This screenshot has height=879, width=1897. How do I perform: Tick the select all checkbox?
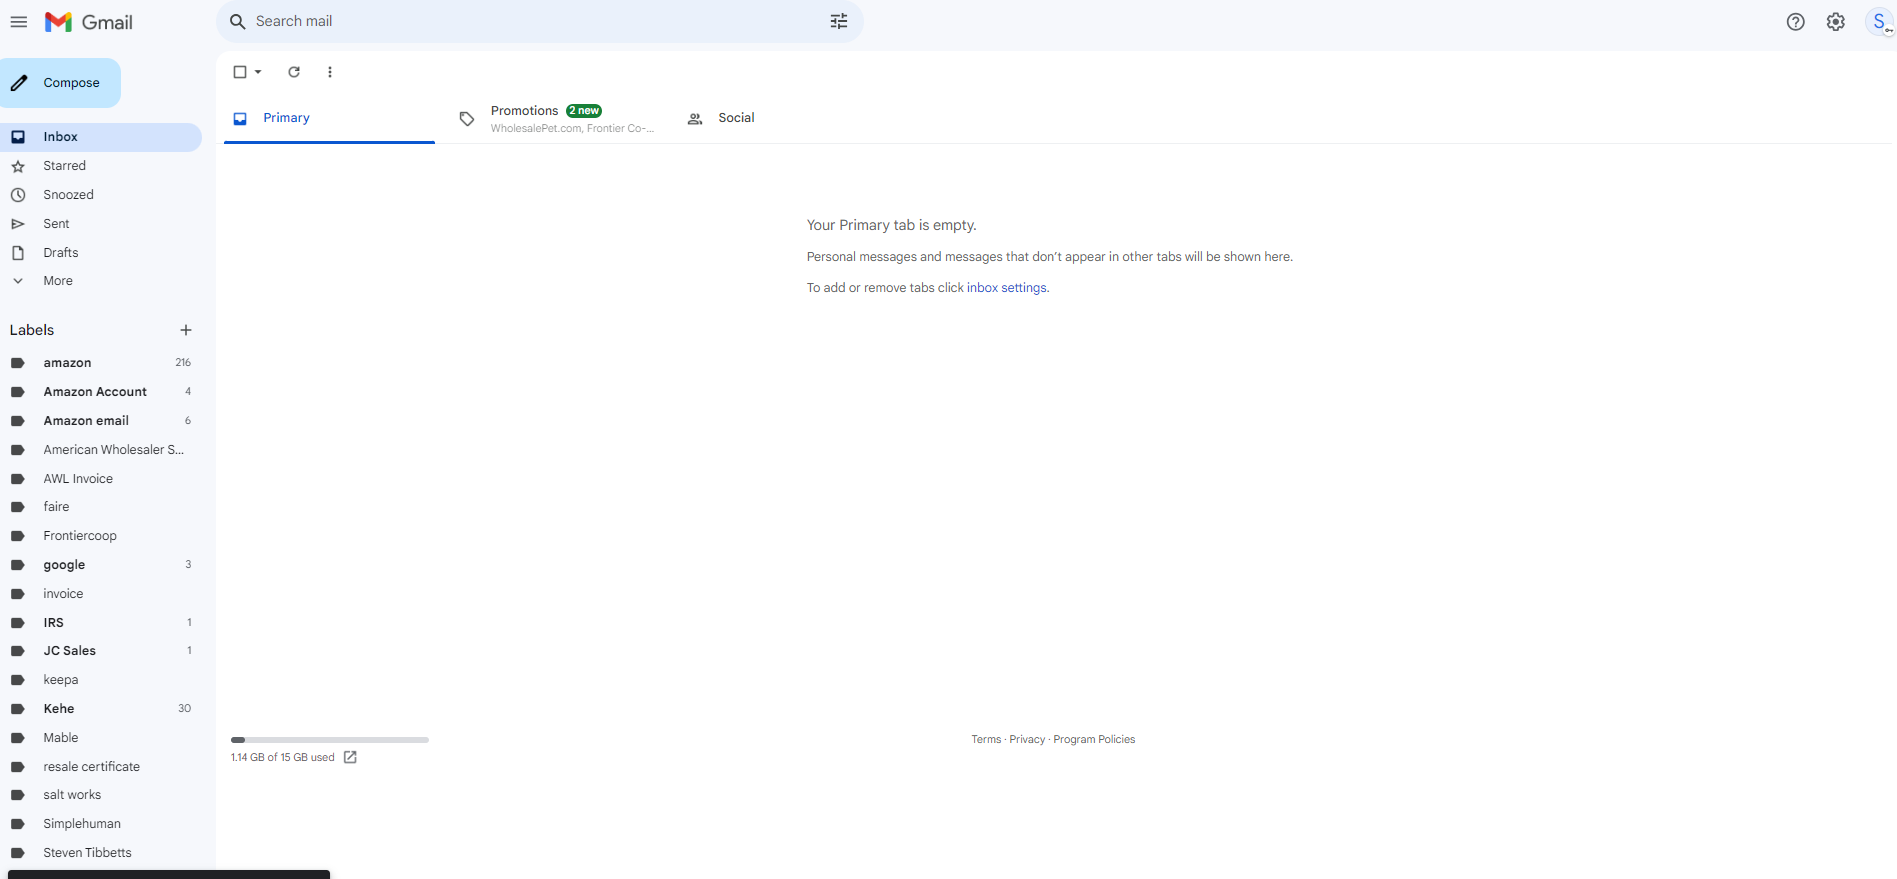tap(240, 72)
